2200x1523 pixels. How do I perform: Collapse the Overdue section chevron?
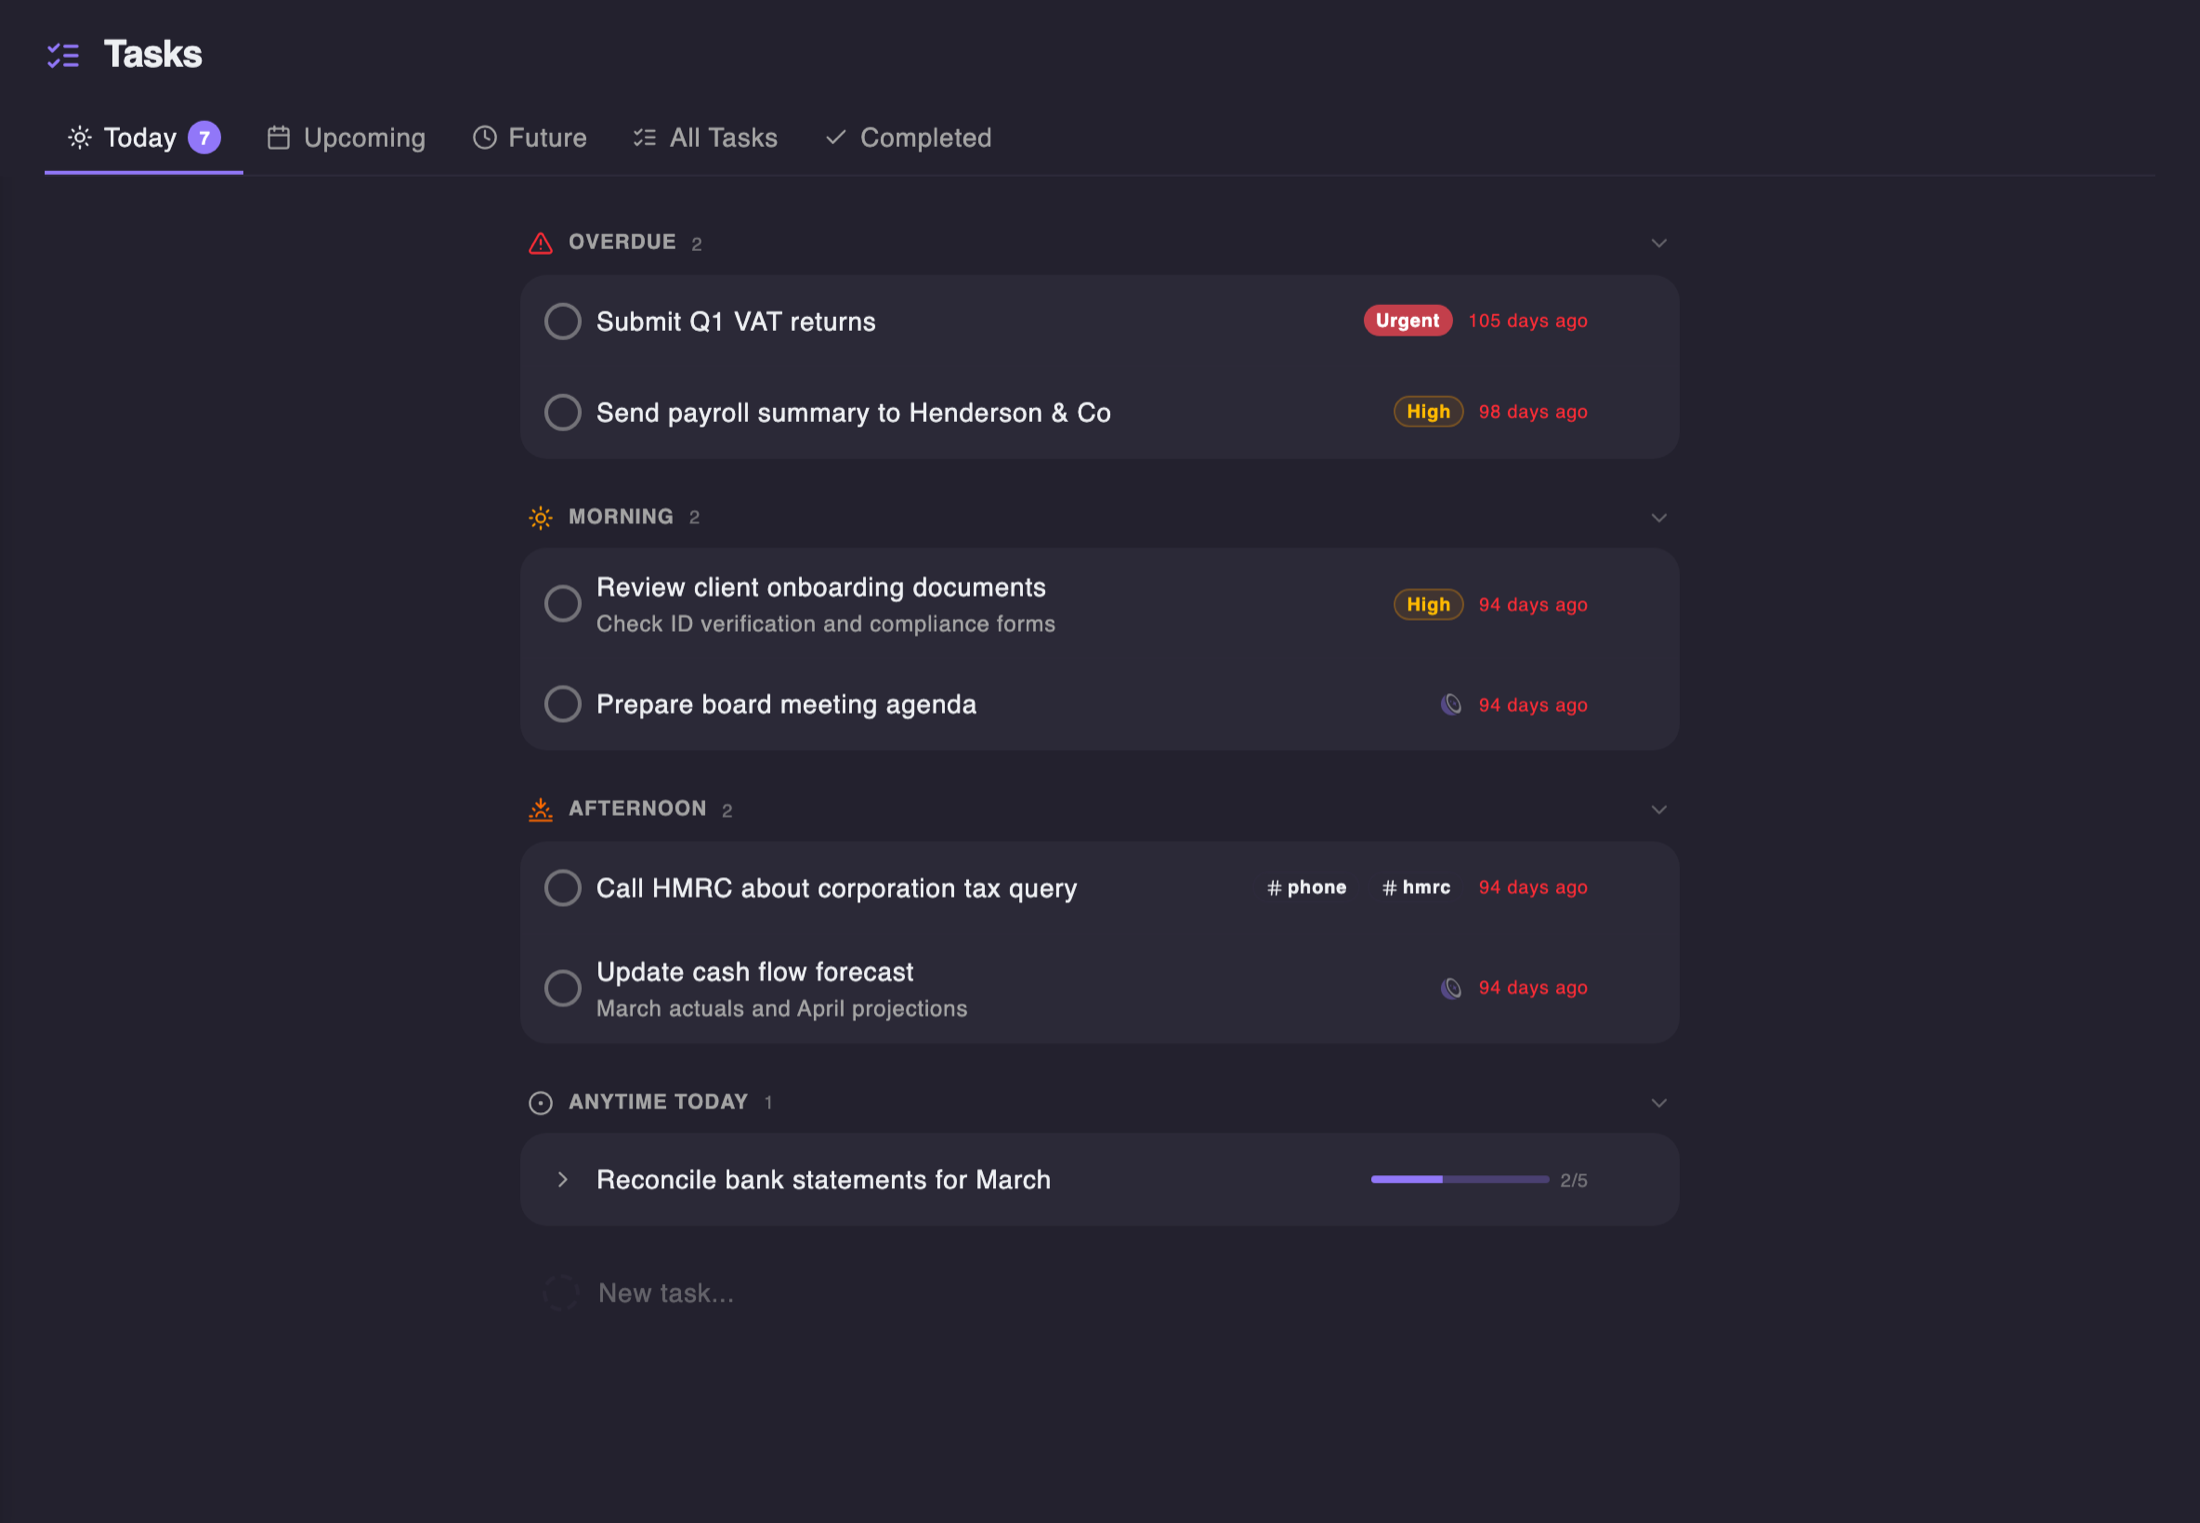point(1659,243)
